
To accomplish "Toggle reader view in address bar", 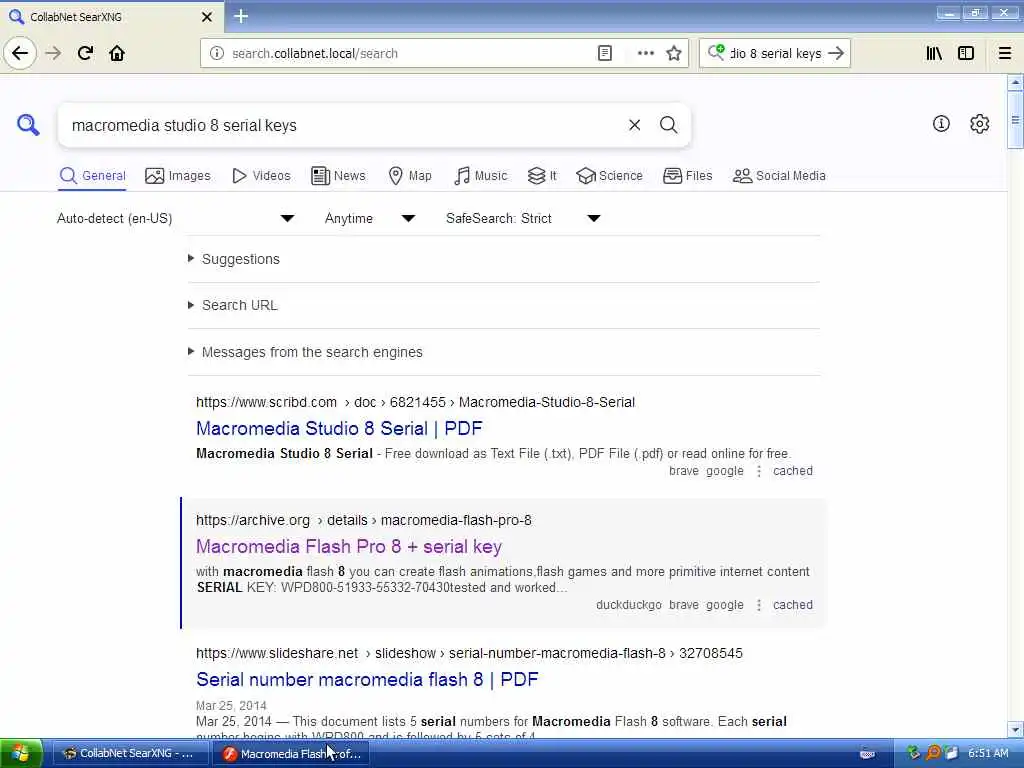I will click(605, 54).
